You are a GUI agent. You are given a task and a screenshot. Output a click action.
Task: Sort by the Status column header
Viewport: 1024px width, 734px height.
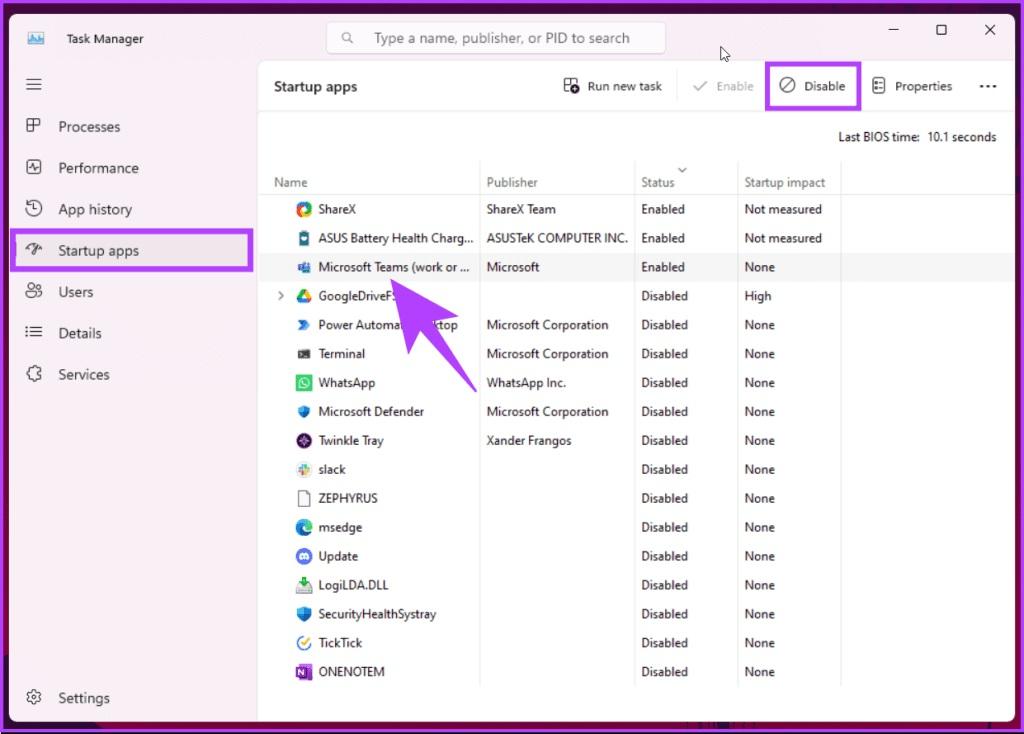658,182
